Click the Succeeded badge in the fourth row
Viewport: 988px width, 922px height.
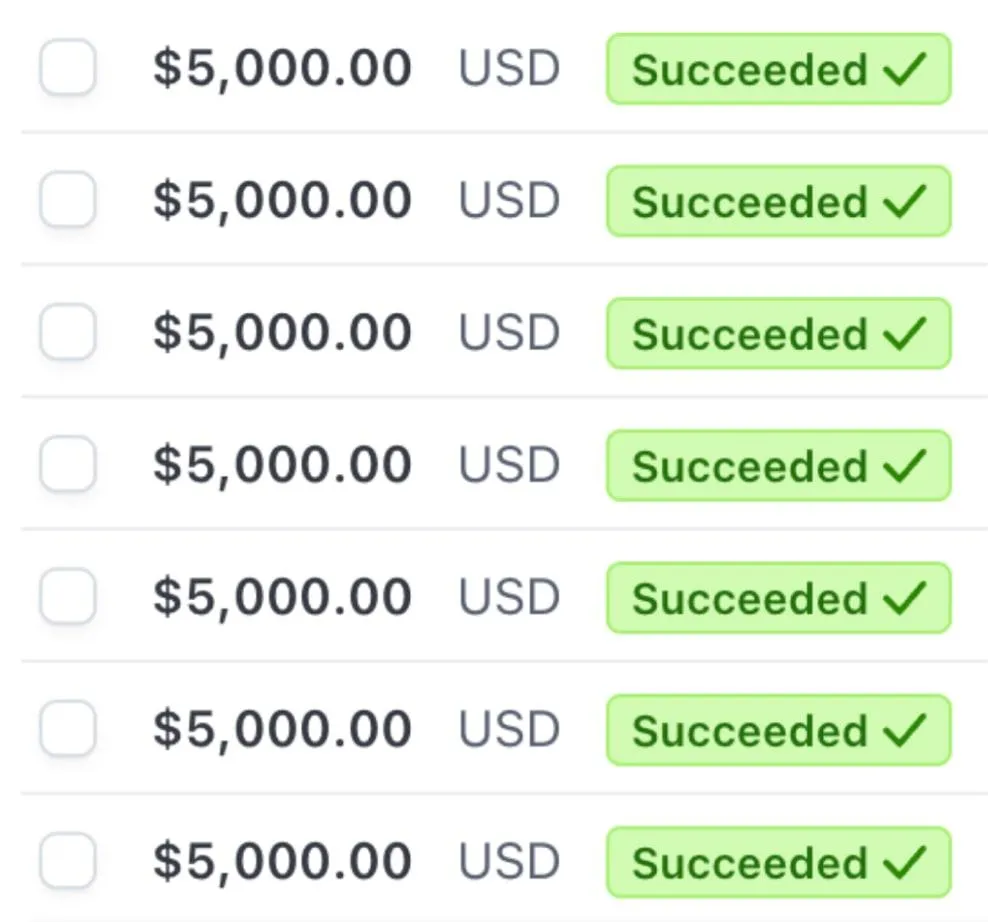tap(778, 466)
